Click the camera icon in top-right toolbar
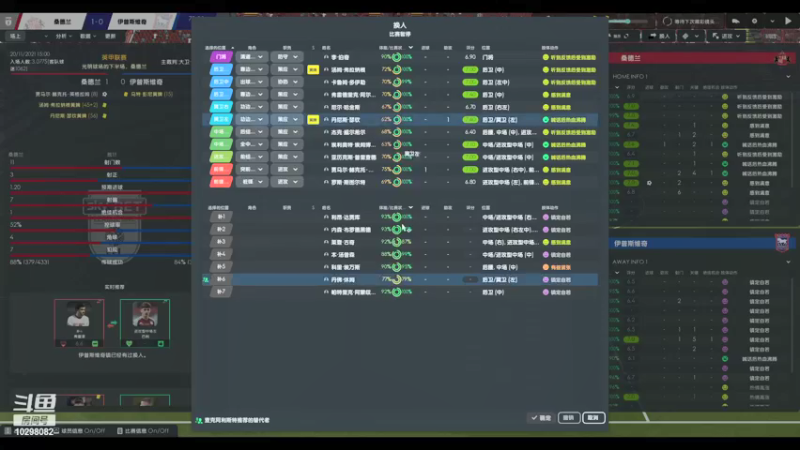800x450 pixels. pos(735,21)
